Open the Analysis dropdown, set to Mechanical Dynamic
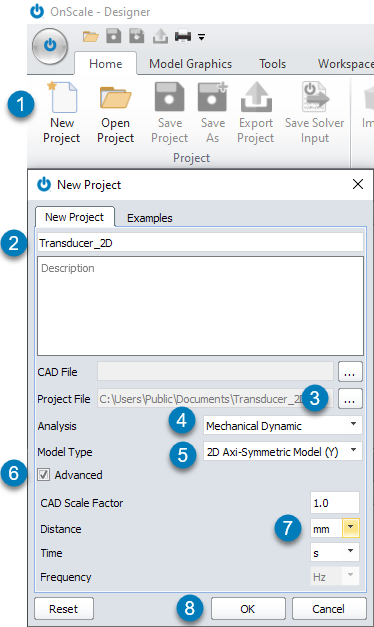 282,425
